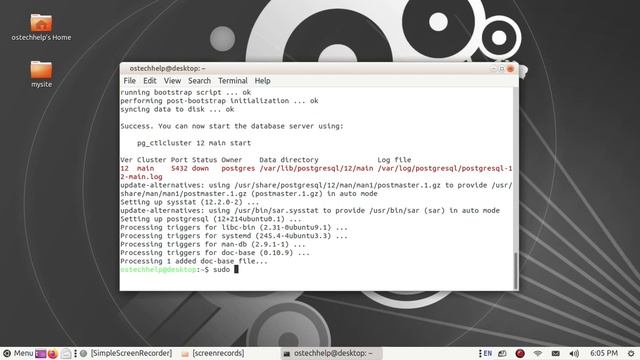Select the ostechhelp@desktop terminal taskbar entry
640x360 pixels.
(x=331, y=353)
